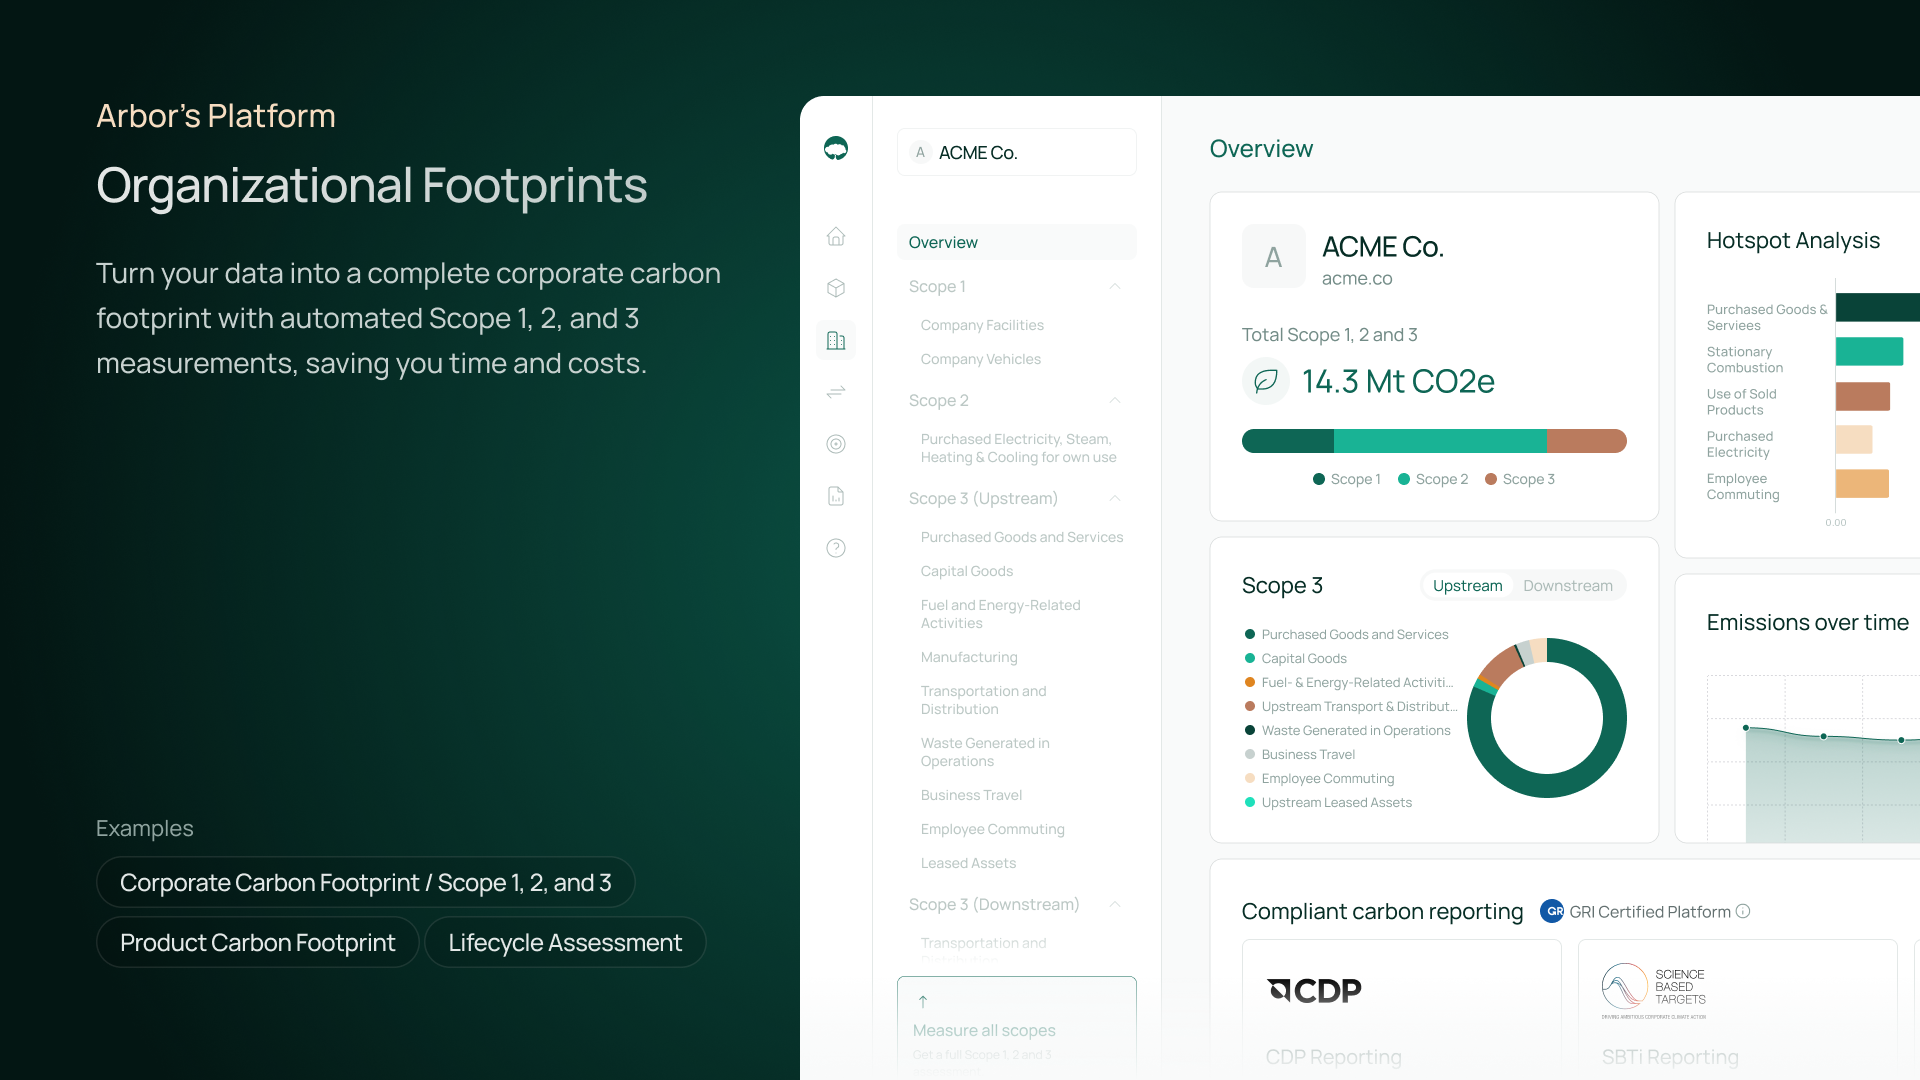The width and height of the screenshot is (1920, 1080).
Task: Open Company Facilities under Scope 1
Action: coord(981,326)
